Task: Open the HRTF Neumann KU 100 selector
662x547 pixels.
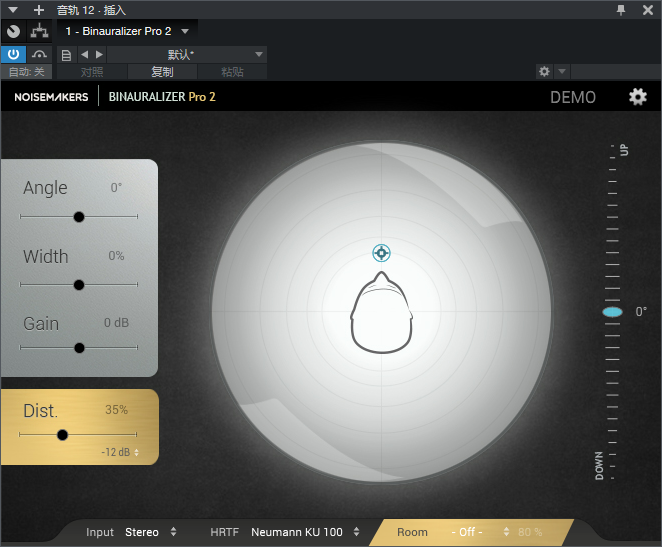Action: click(297, 532)
